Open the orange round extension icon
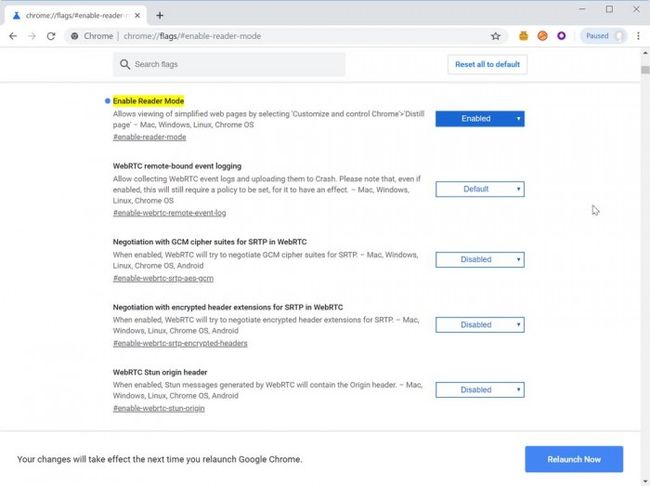This screenshot has height=486, width=650. coord(542,36)
